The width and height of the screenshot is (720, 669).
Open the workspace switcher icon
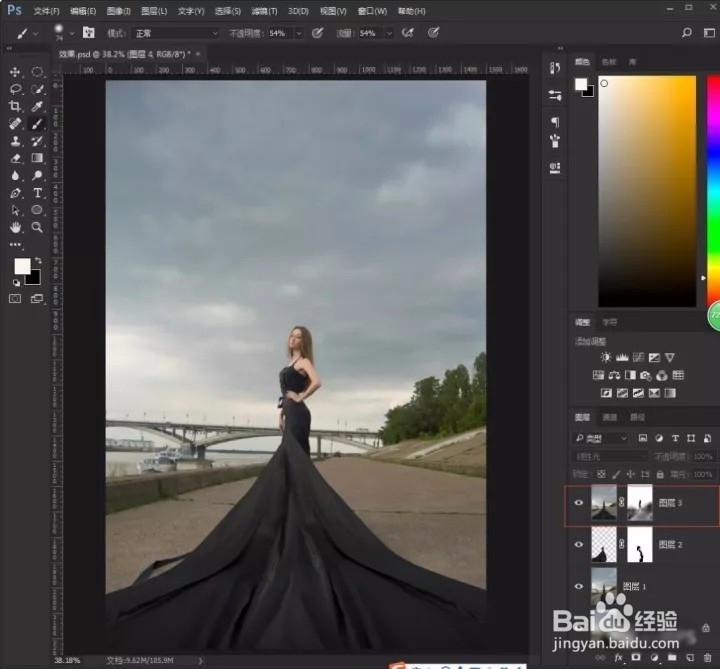(x=709, y=33)
